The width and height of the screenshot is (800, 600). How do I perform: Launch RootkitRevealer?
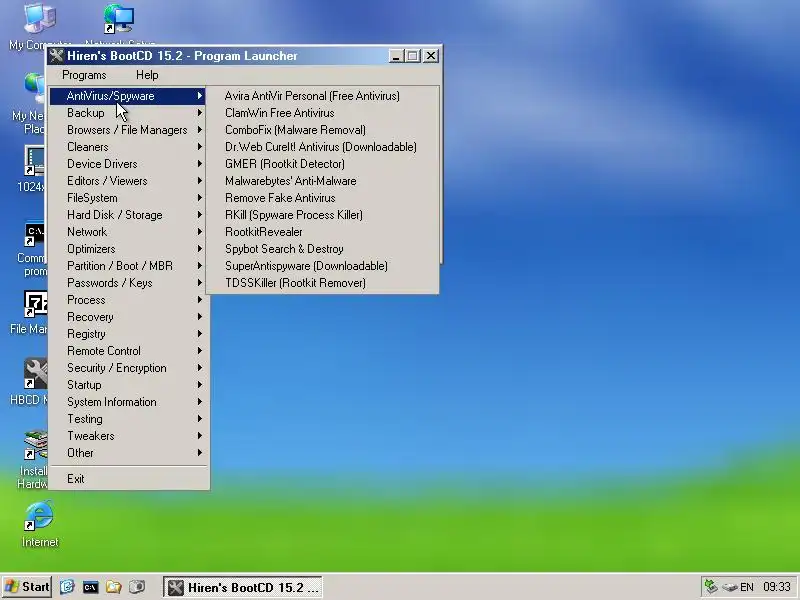322,232
